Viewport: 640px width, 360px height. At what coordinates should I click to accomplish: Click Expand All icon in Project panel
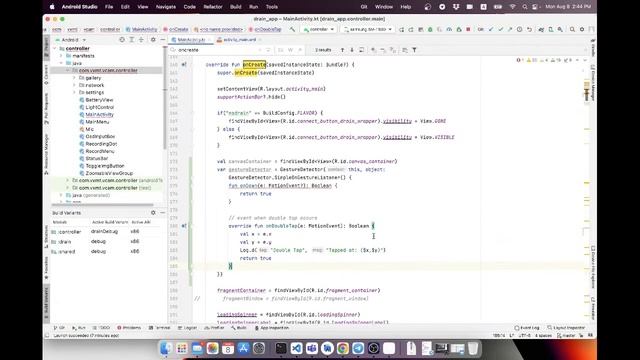coord(131,40)
